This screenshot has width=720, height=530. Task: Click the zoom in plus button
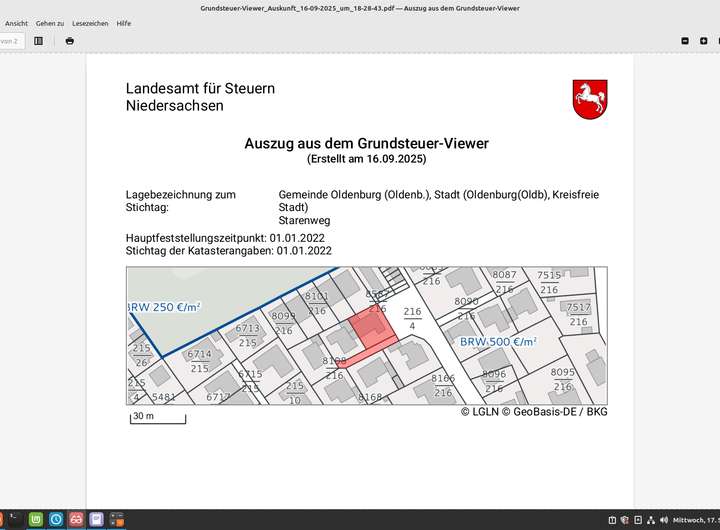(703, 41)
